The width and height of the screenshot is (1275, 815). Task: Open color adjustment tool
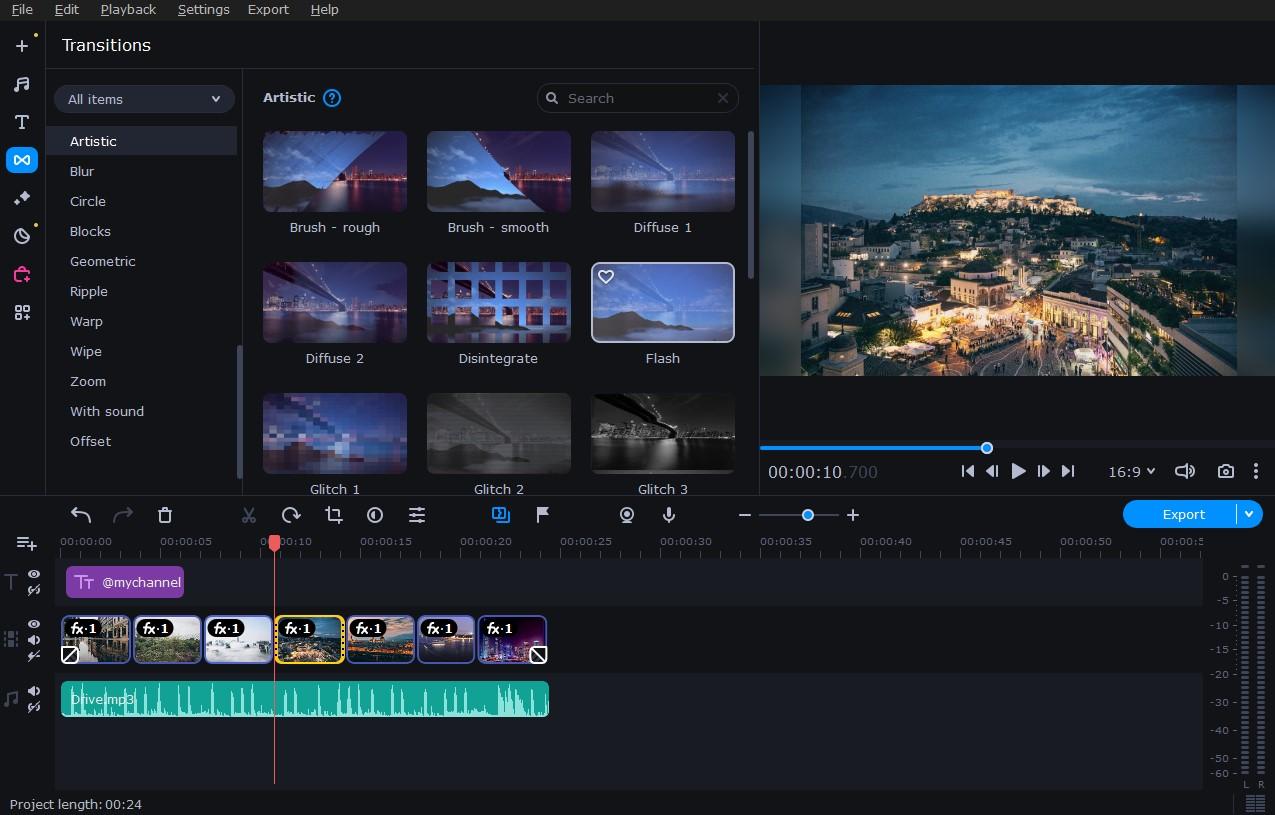tap(375, 515)
